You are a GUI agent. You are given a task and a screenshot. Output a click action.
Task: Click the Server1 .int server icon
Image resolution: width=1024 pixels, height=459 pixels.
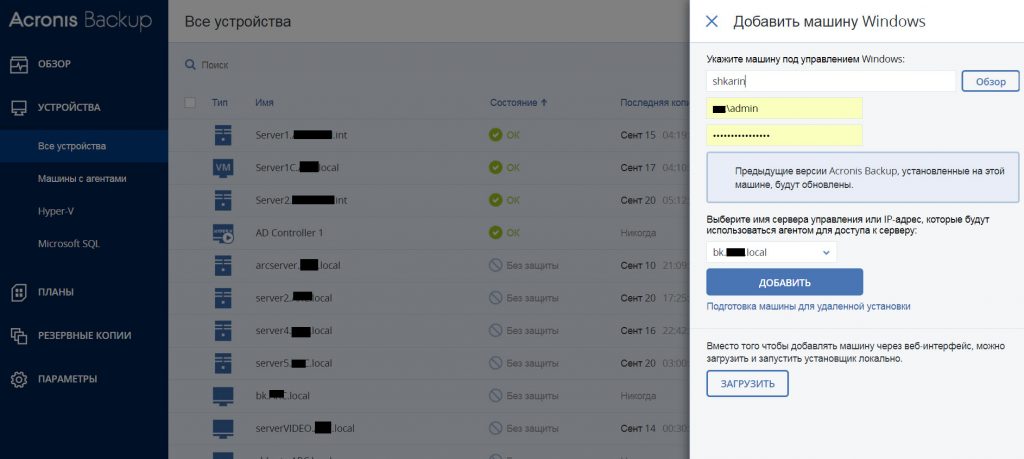[223, 135]
